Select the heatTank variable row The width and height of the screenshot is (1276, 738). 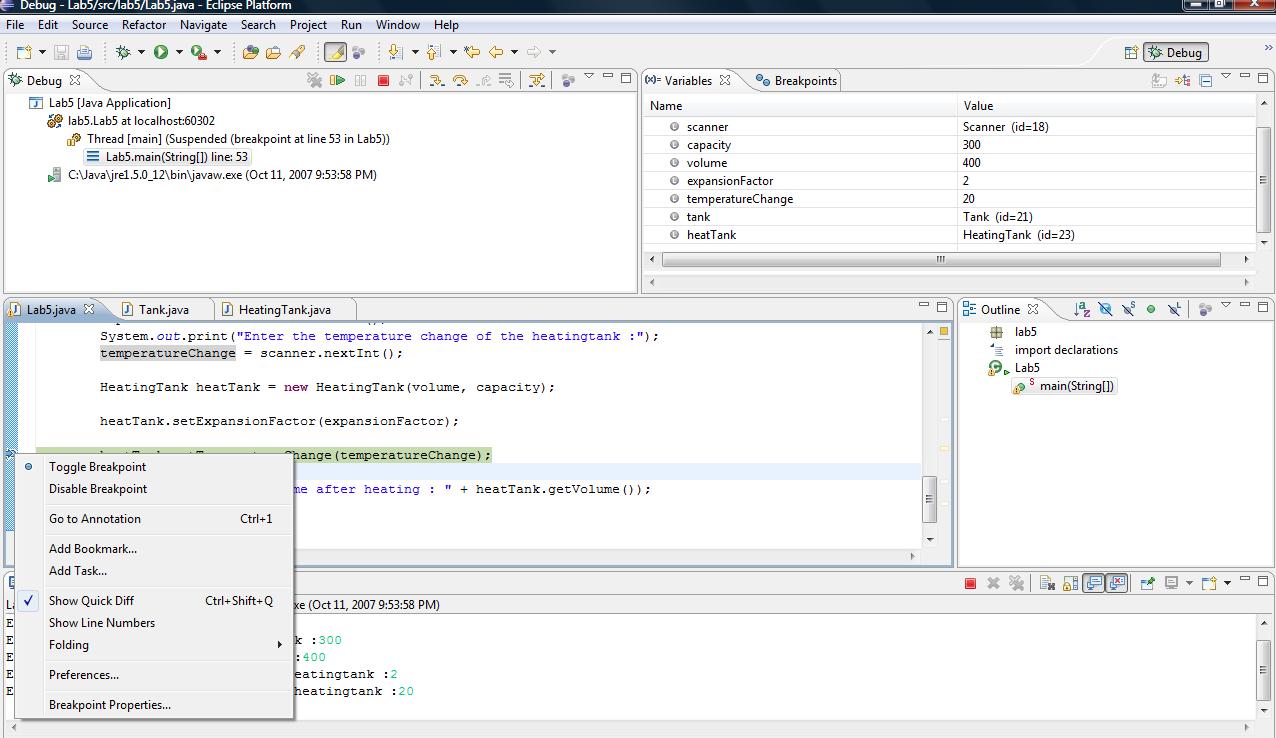711,235
